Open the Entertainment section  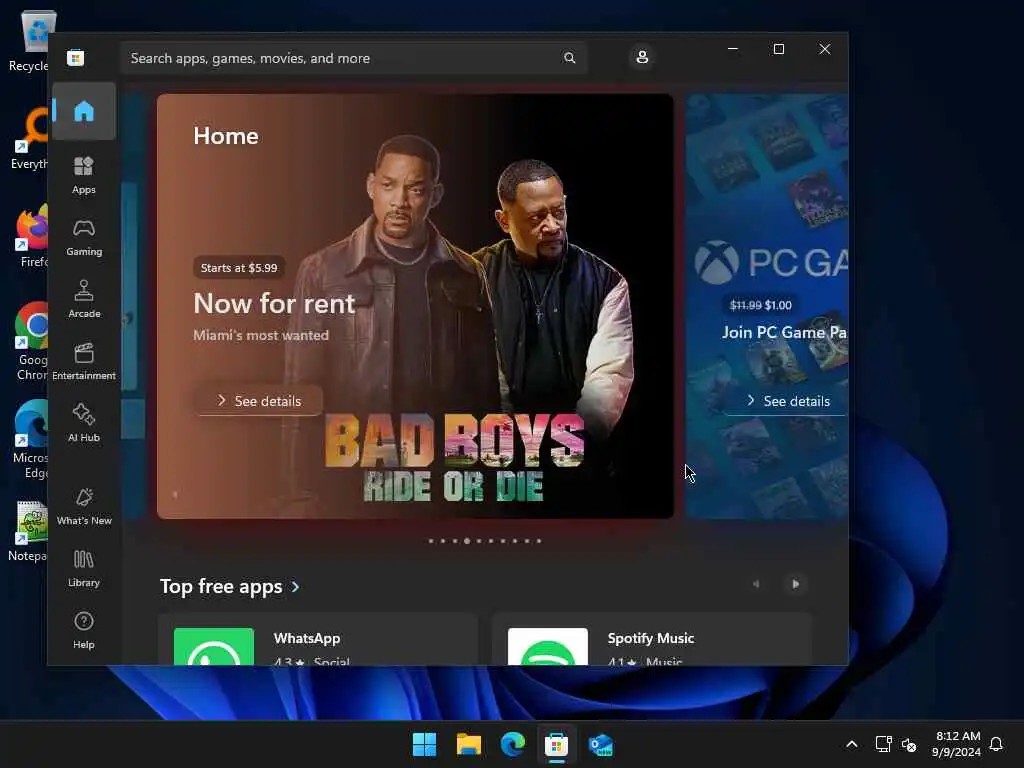pos(84,361)
